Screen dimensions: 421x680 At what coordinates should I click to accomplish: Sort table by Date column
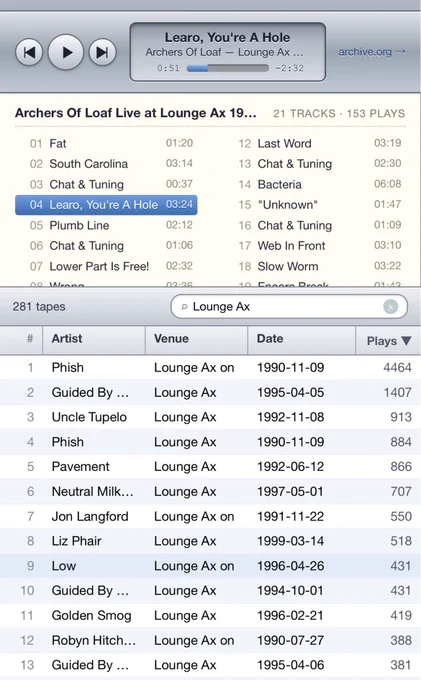tap(301, 339)
